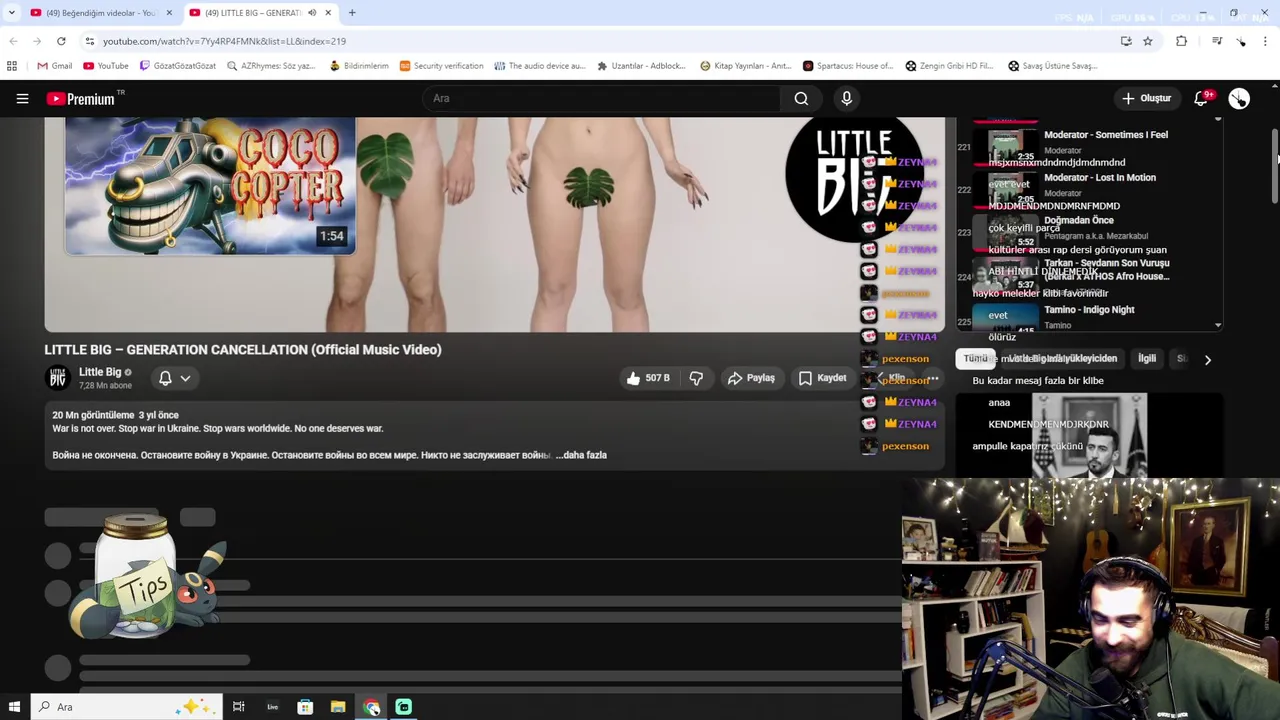Open channel notification bell dropdown

coord(175,378)
